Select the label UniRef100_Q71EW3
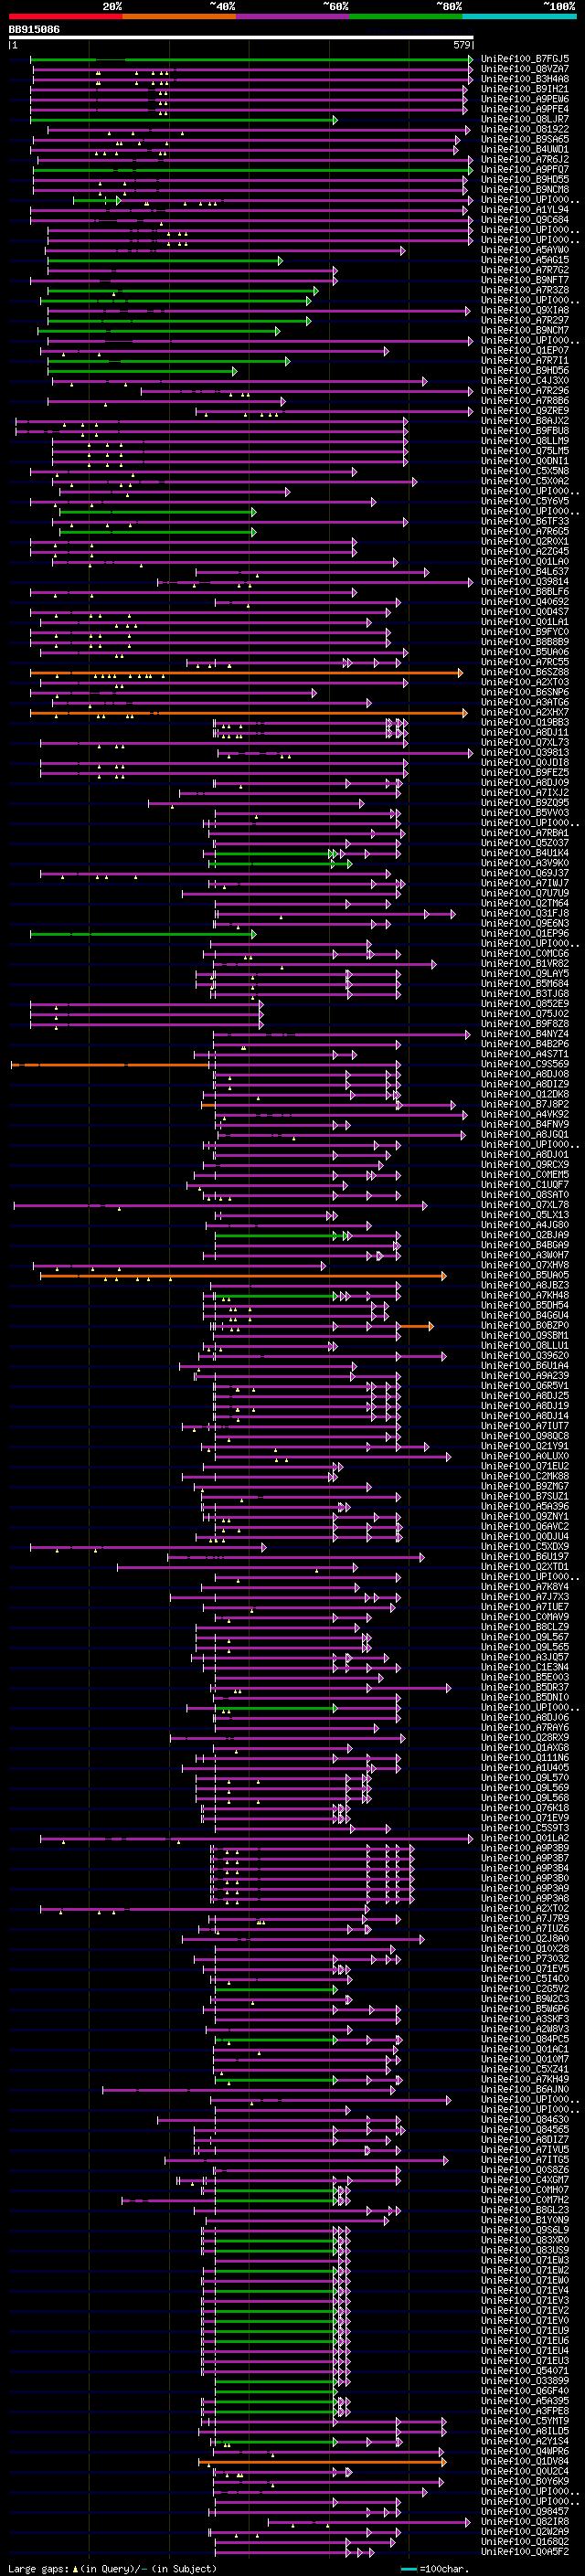 coord(525,2260)
